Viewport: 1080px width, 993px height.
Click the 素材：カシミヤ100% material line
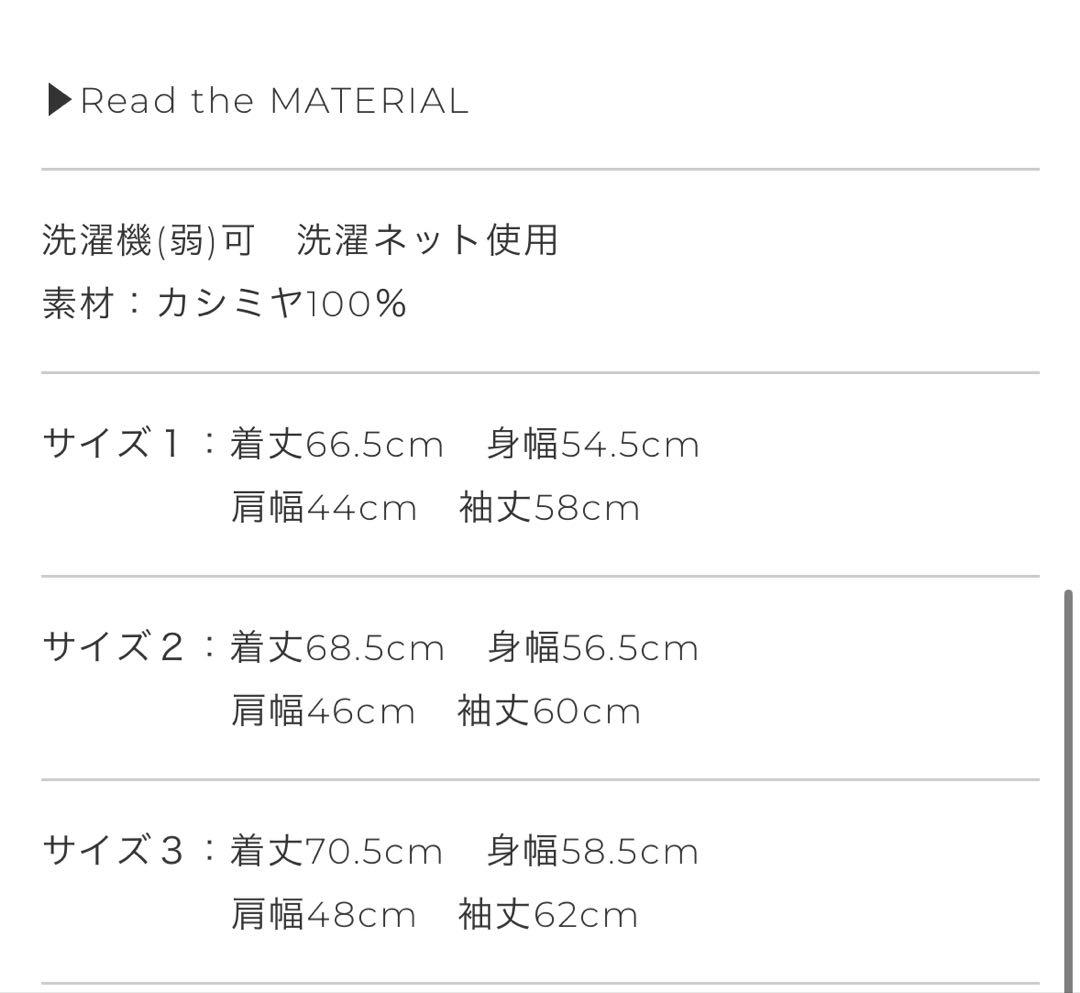click(x=224, y=303)
